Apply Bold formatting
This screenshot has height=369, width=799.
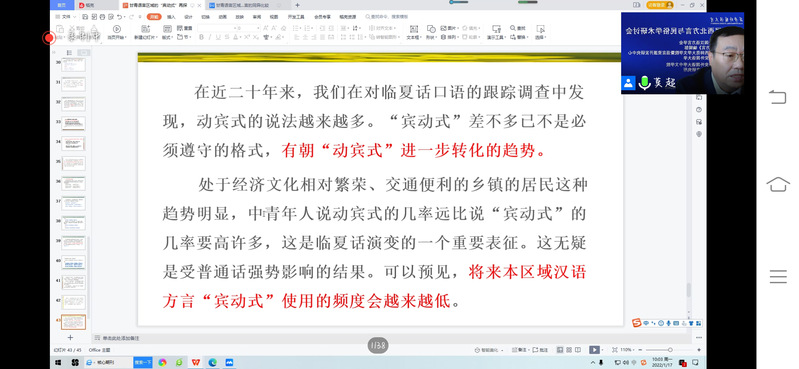(x=202, y=37)
